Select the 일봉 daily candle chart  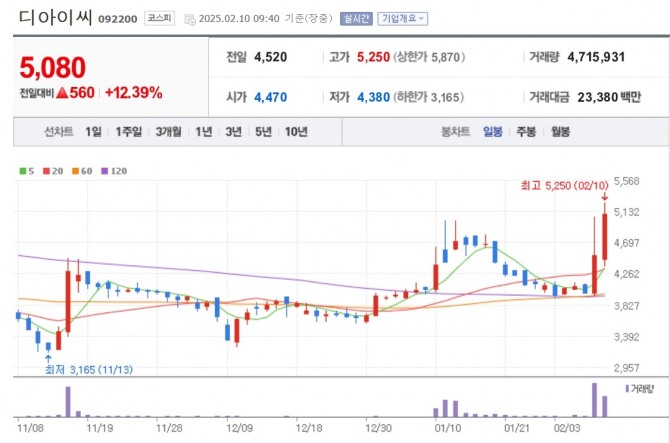492,131
